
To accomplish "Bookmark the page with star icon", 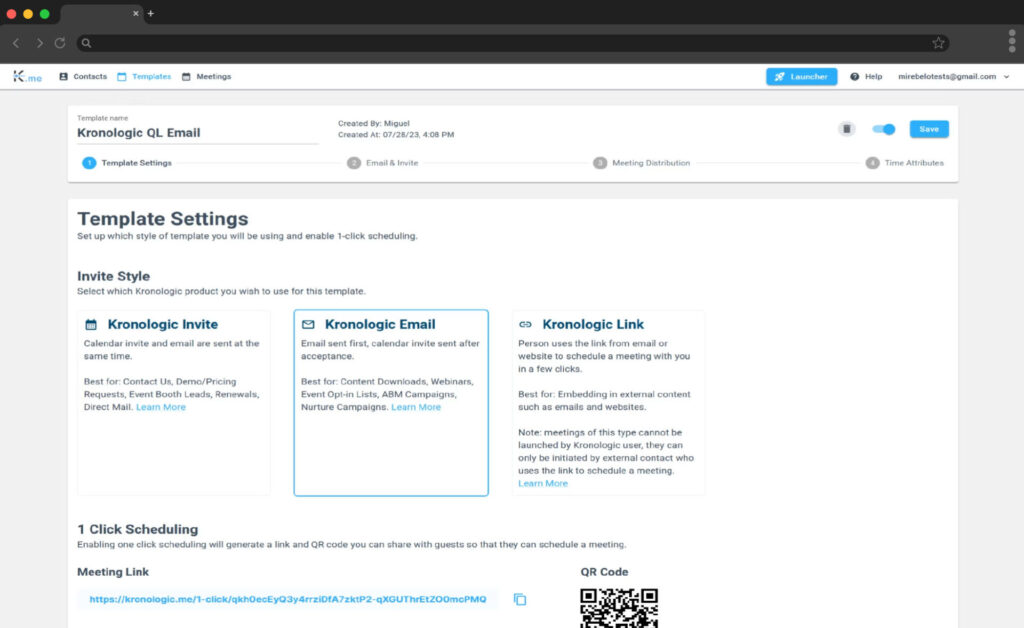I will pos(938,43).
